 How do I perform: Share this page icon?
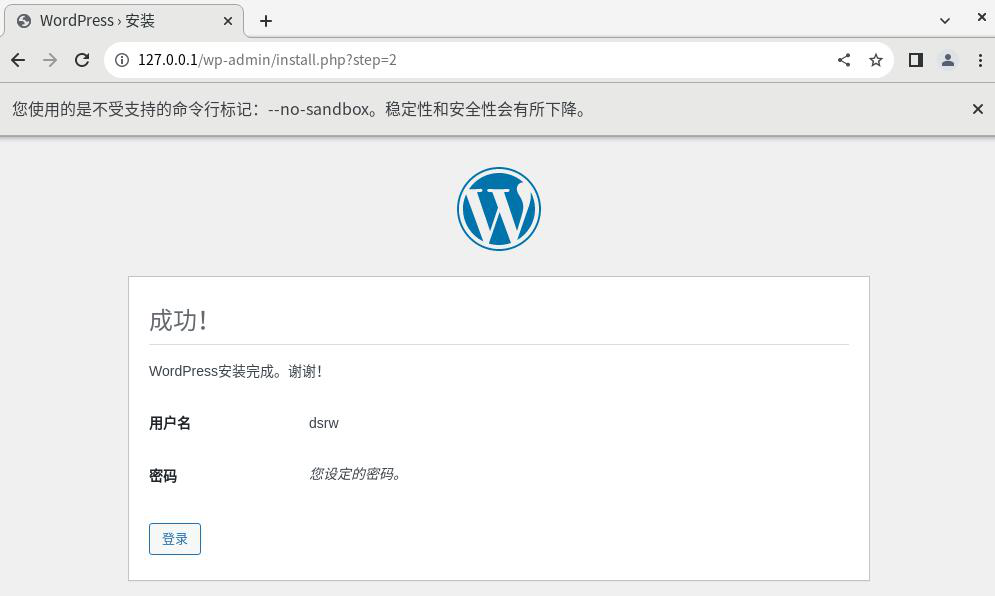844,60
